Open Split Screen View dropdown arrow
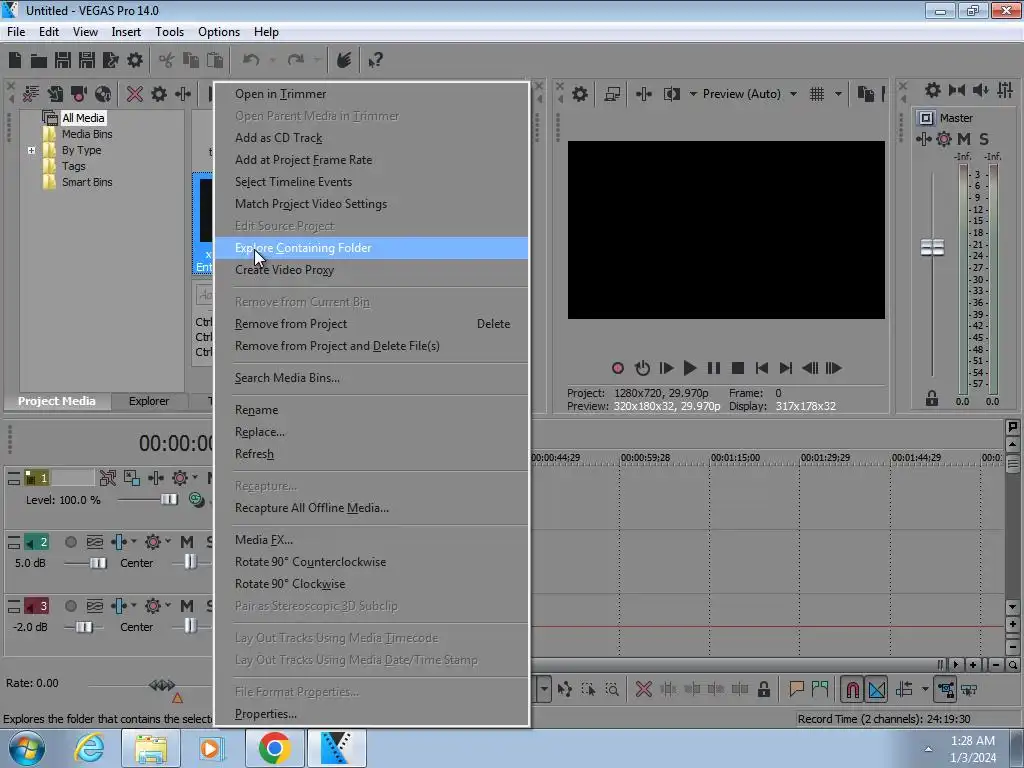 692,94
